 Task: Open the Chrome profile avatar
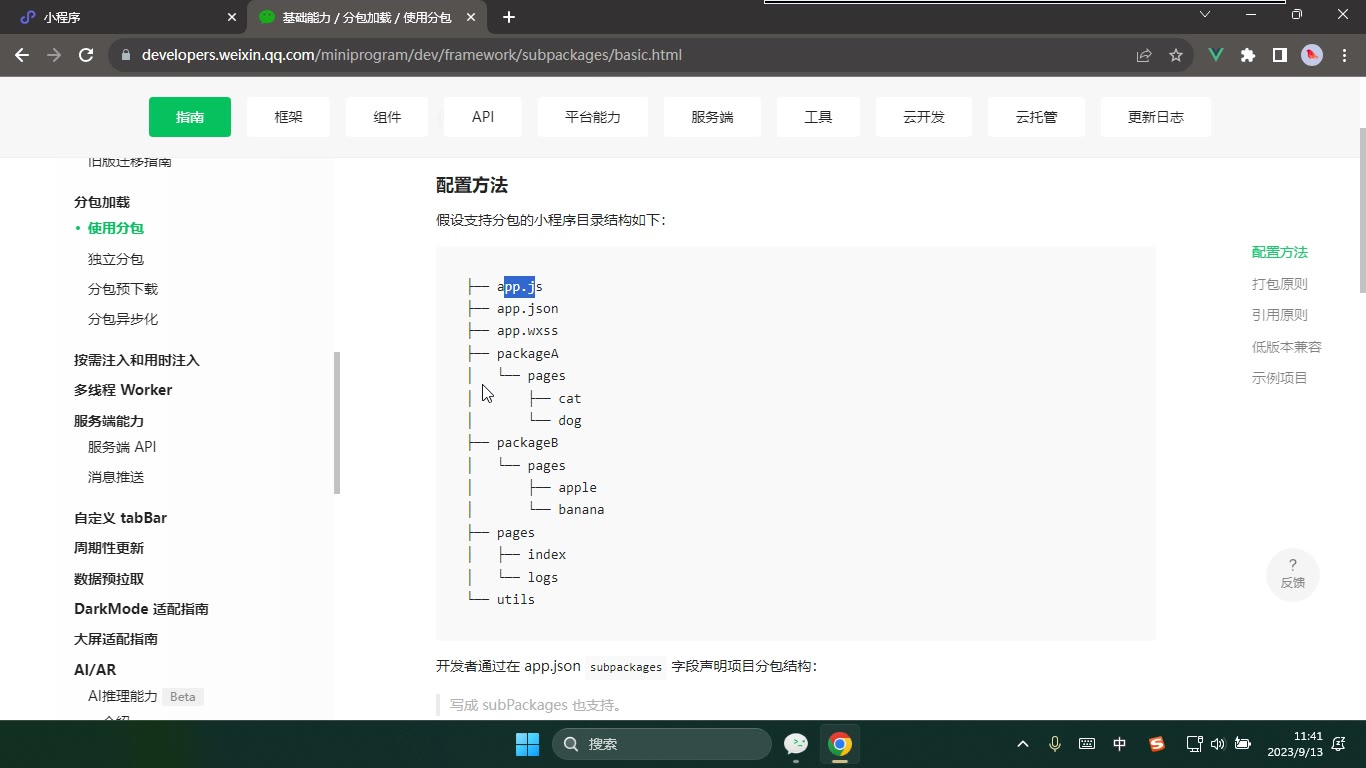[1312, 55]
